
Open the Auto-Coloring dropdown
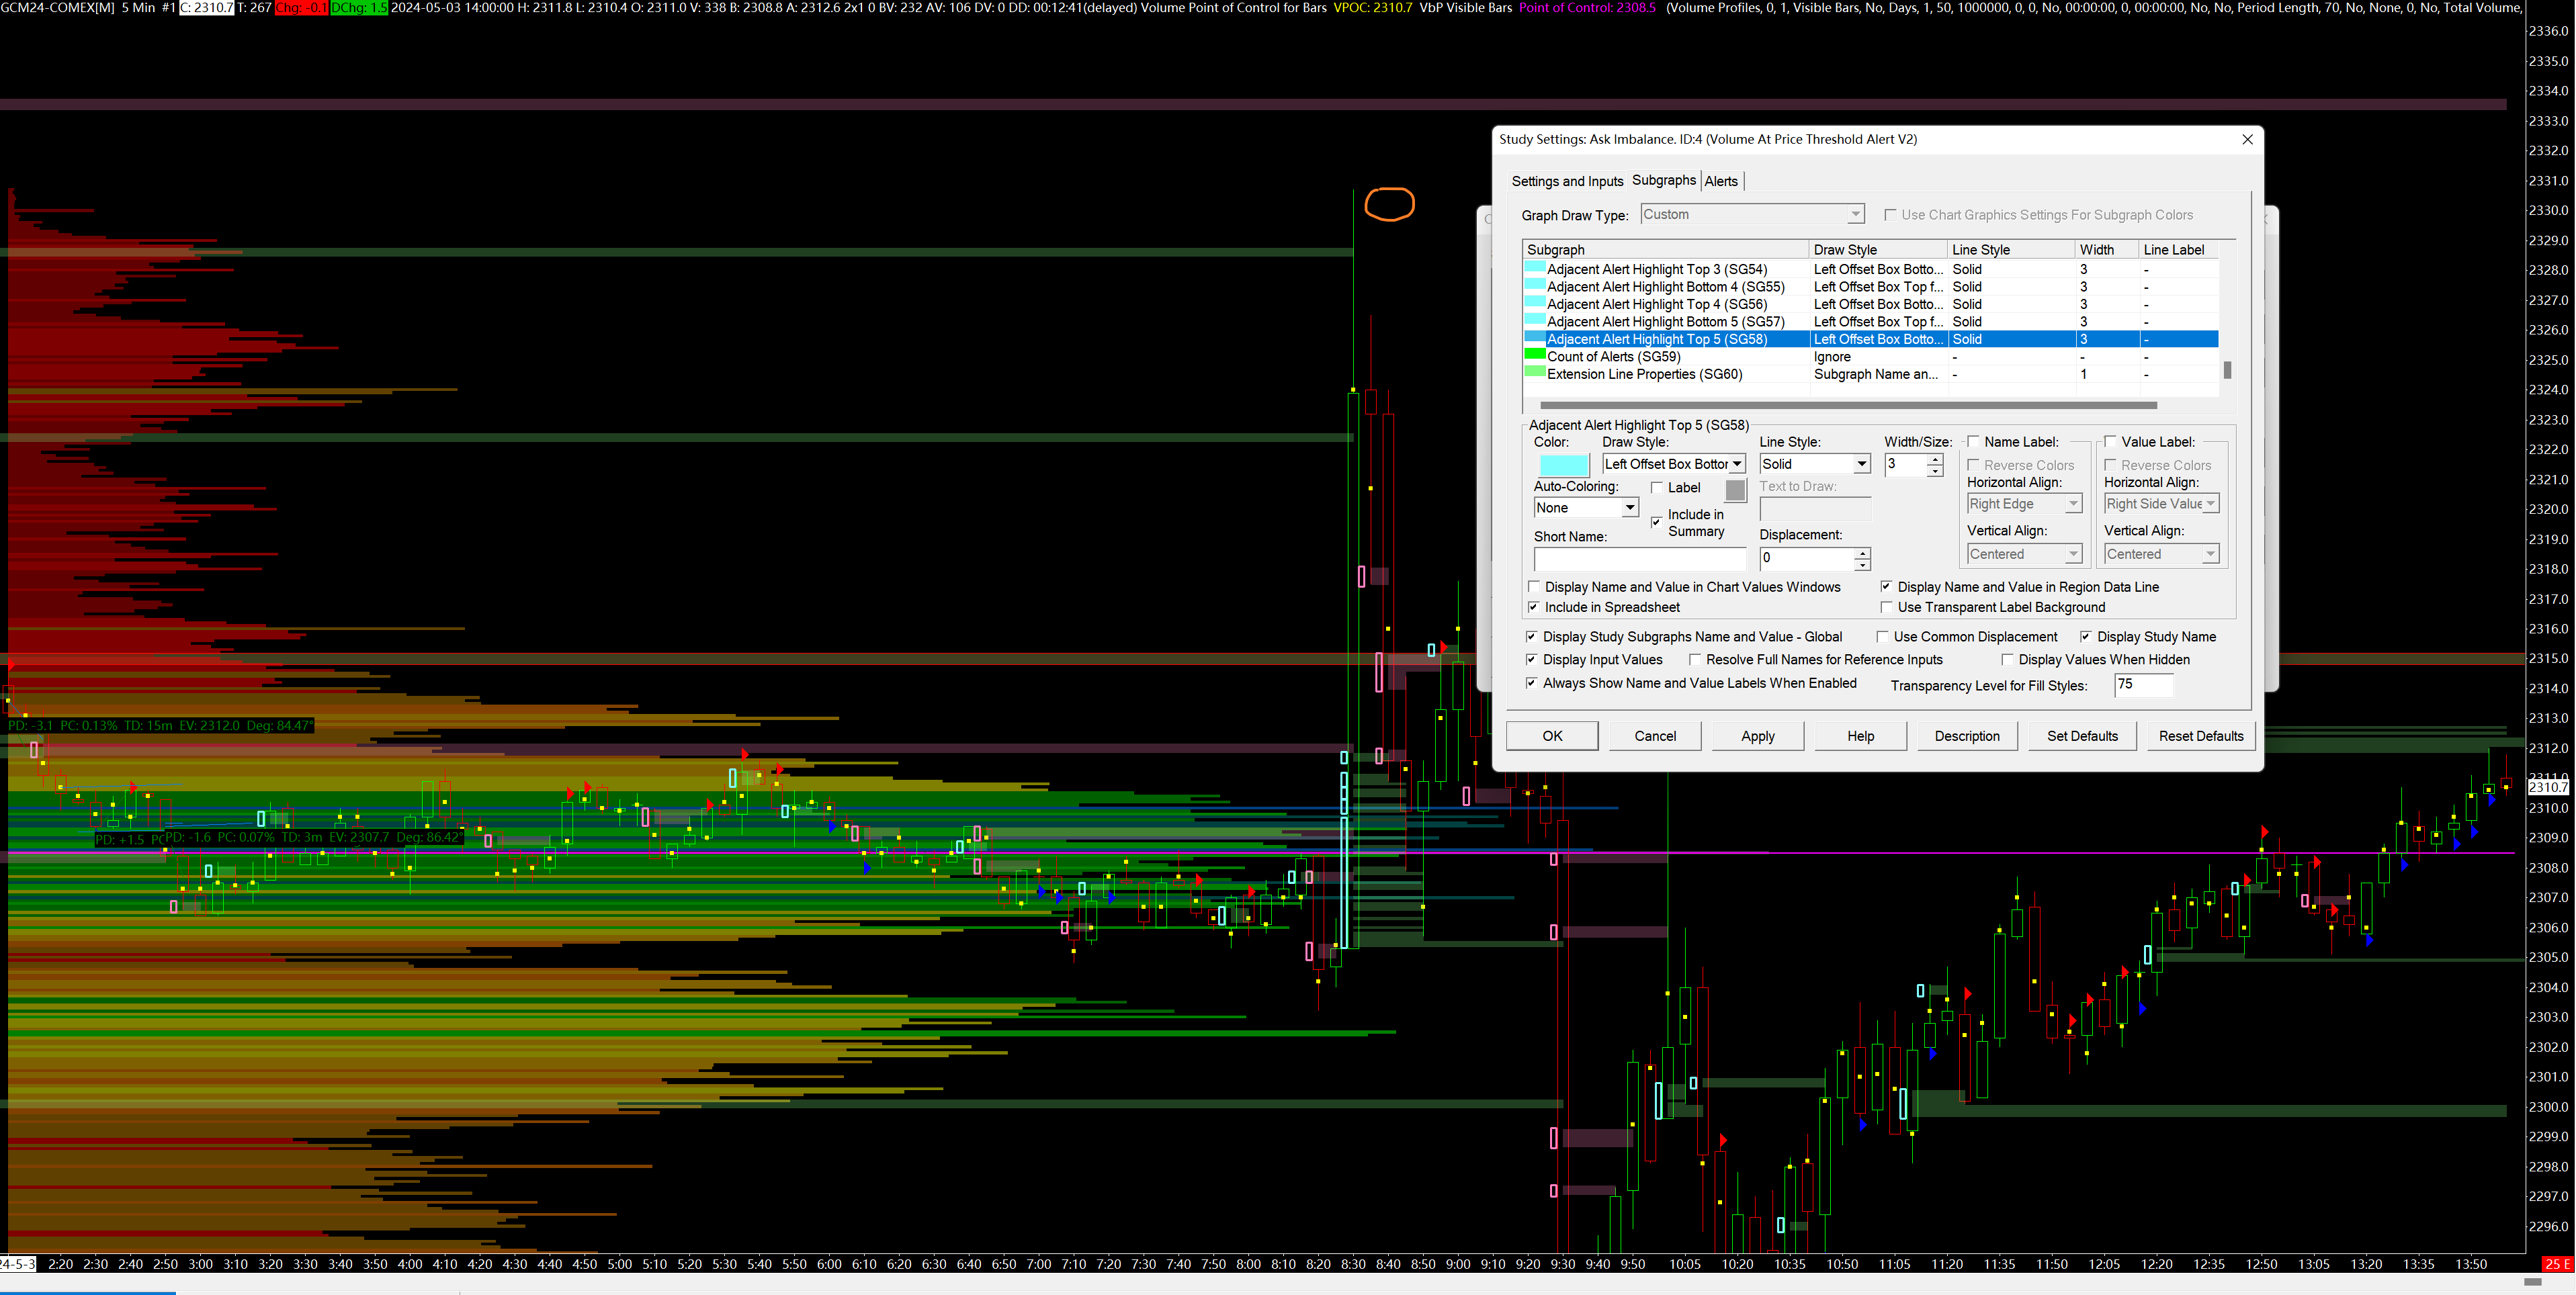1629,508
